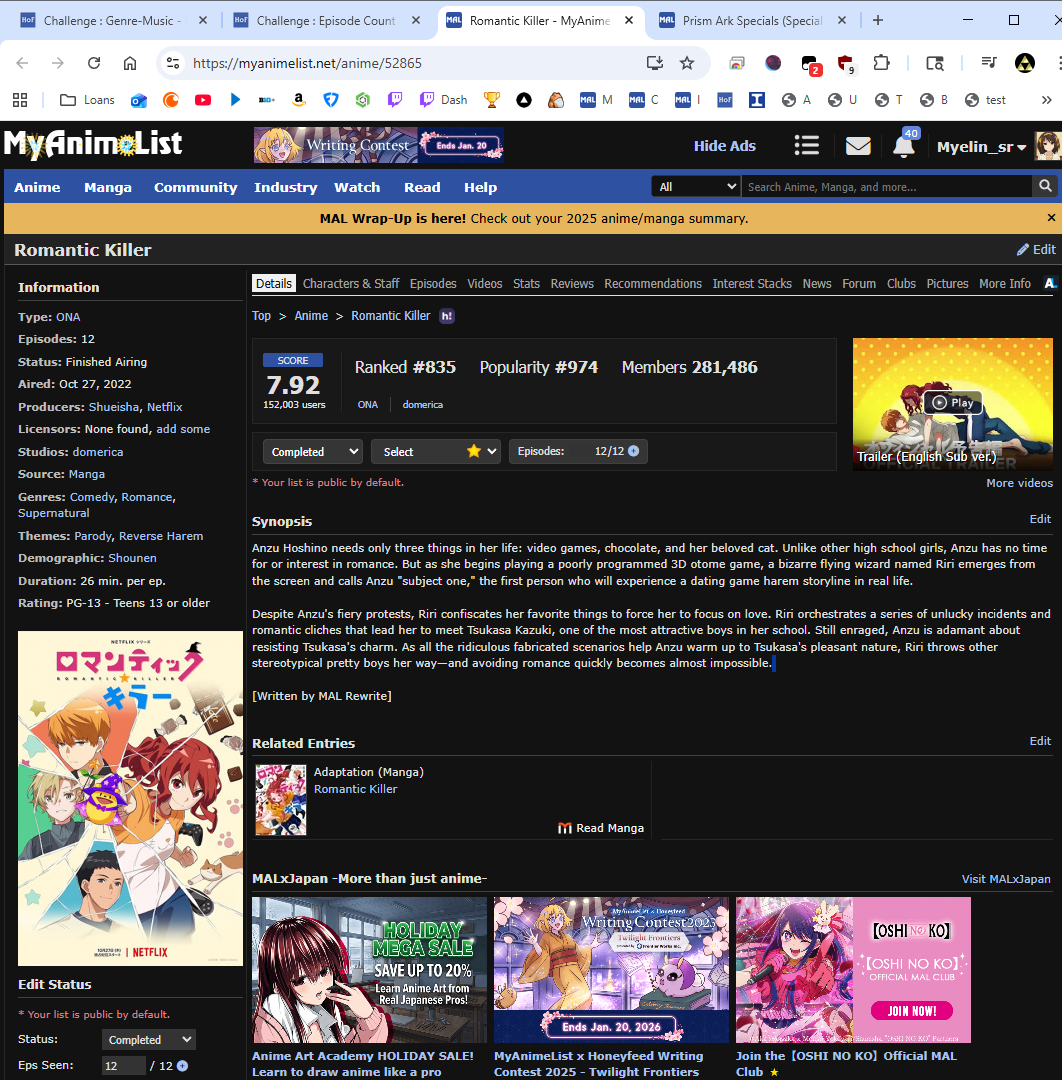Click the install app icon in address bar
This screenshot has height=1080, width=1062.
654,63
